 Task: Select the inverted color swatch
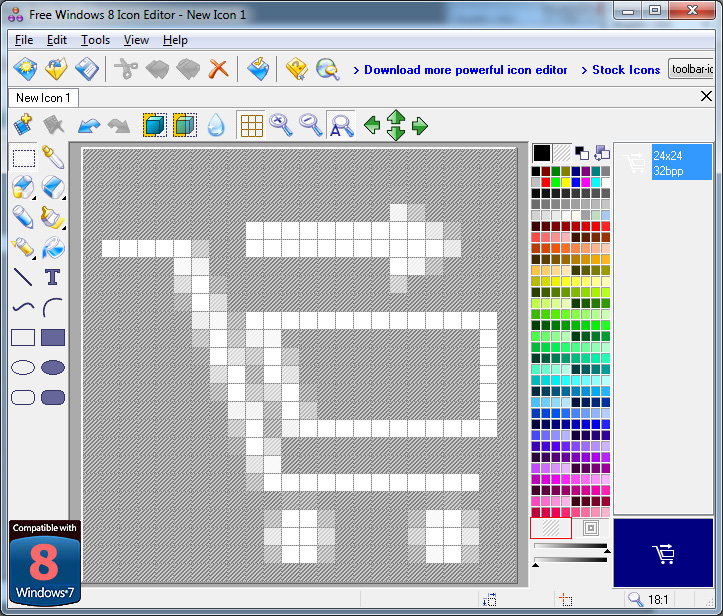point(591,528)
